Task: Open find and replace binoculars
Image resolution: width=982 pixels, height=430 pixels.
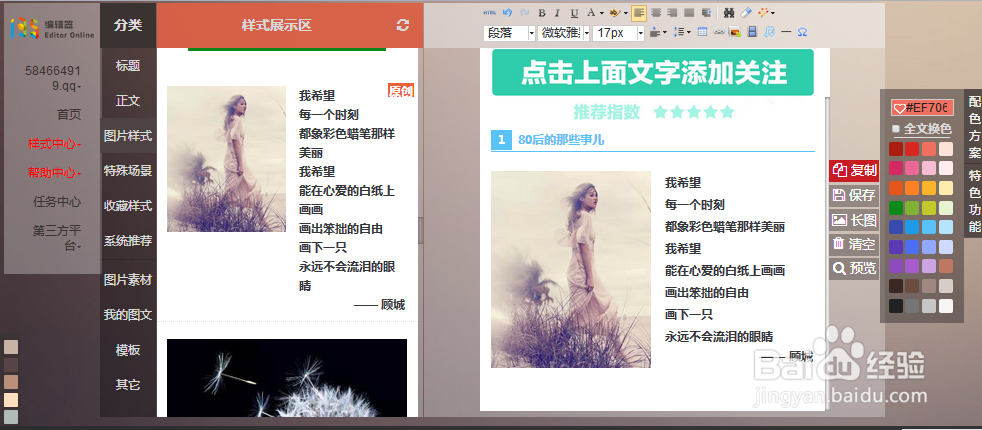Action: tap(729, 13)
